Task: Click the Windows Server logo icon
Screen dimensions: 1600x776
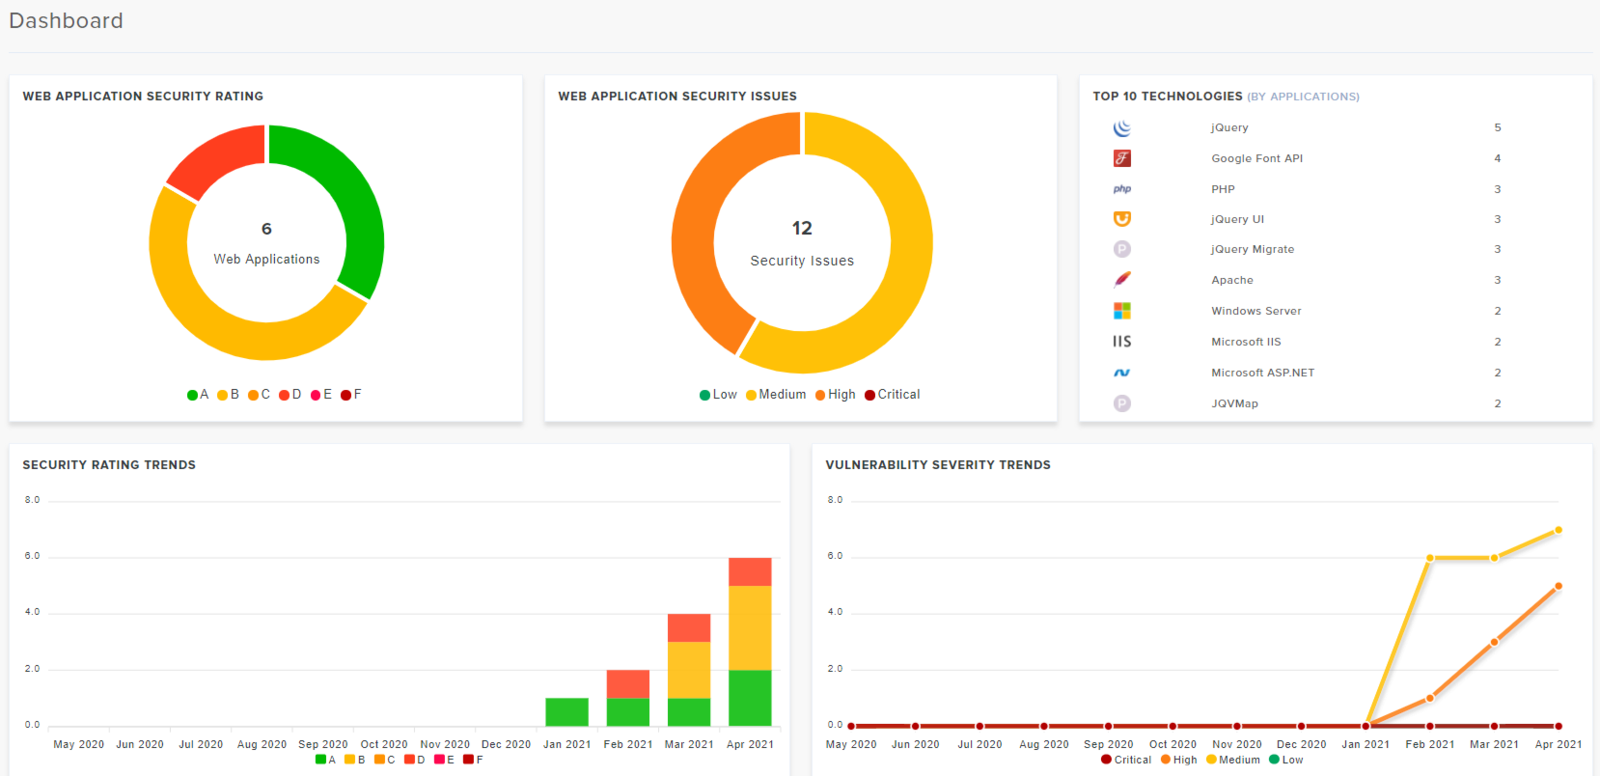Action: [1122, 311]
